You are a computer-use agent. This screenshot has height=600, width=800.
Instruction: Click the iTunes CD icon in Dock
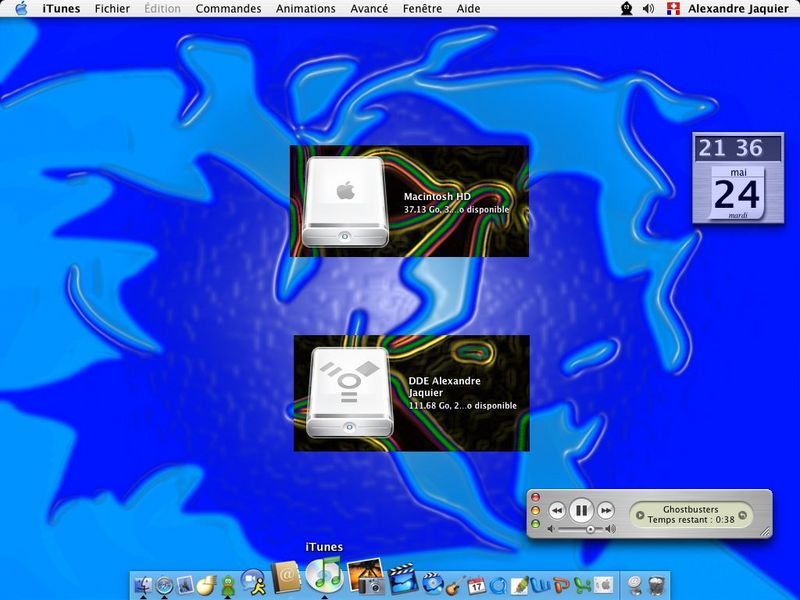[x=324, y=574]
